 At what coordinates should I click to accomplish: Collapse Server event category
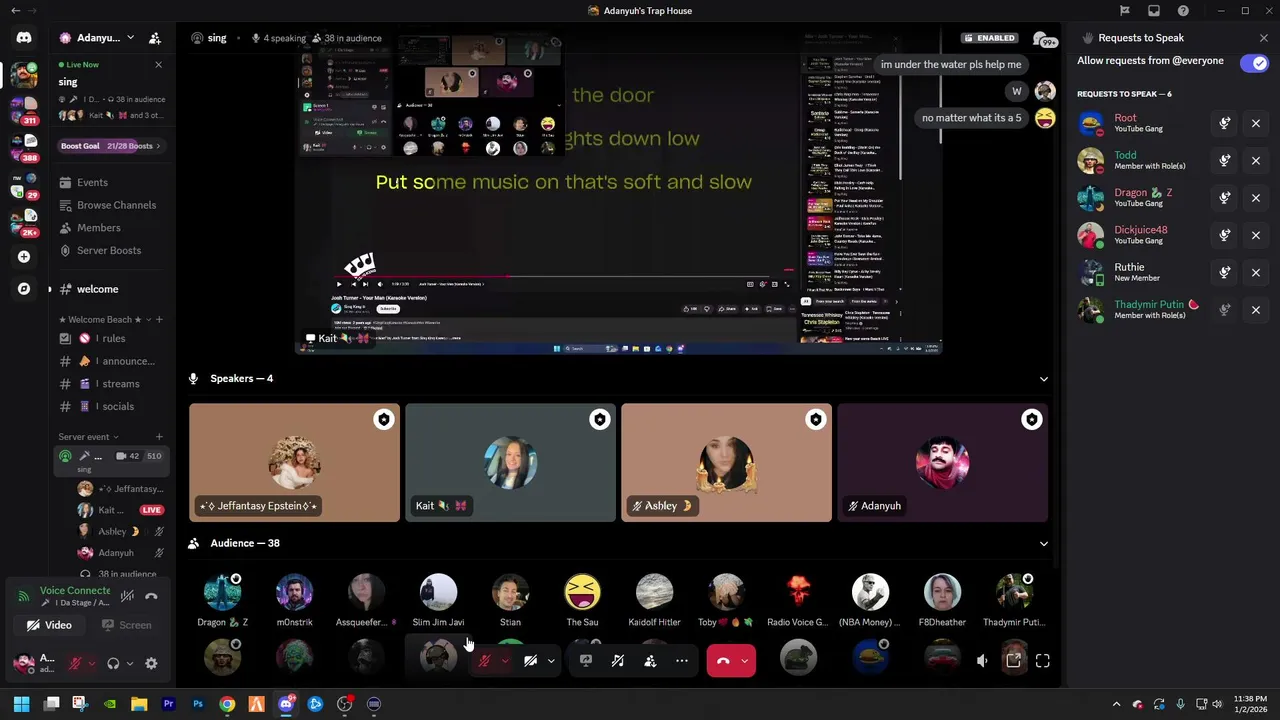coord(88,437)
